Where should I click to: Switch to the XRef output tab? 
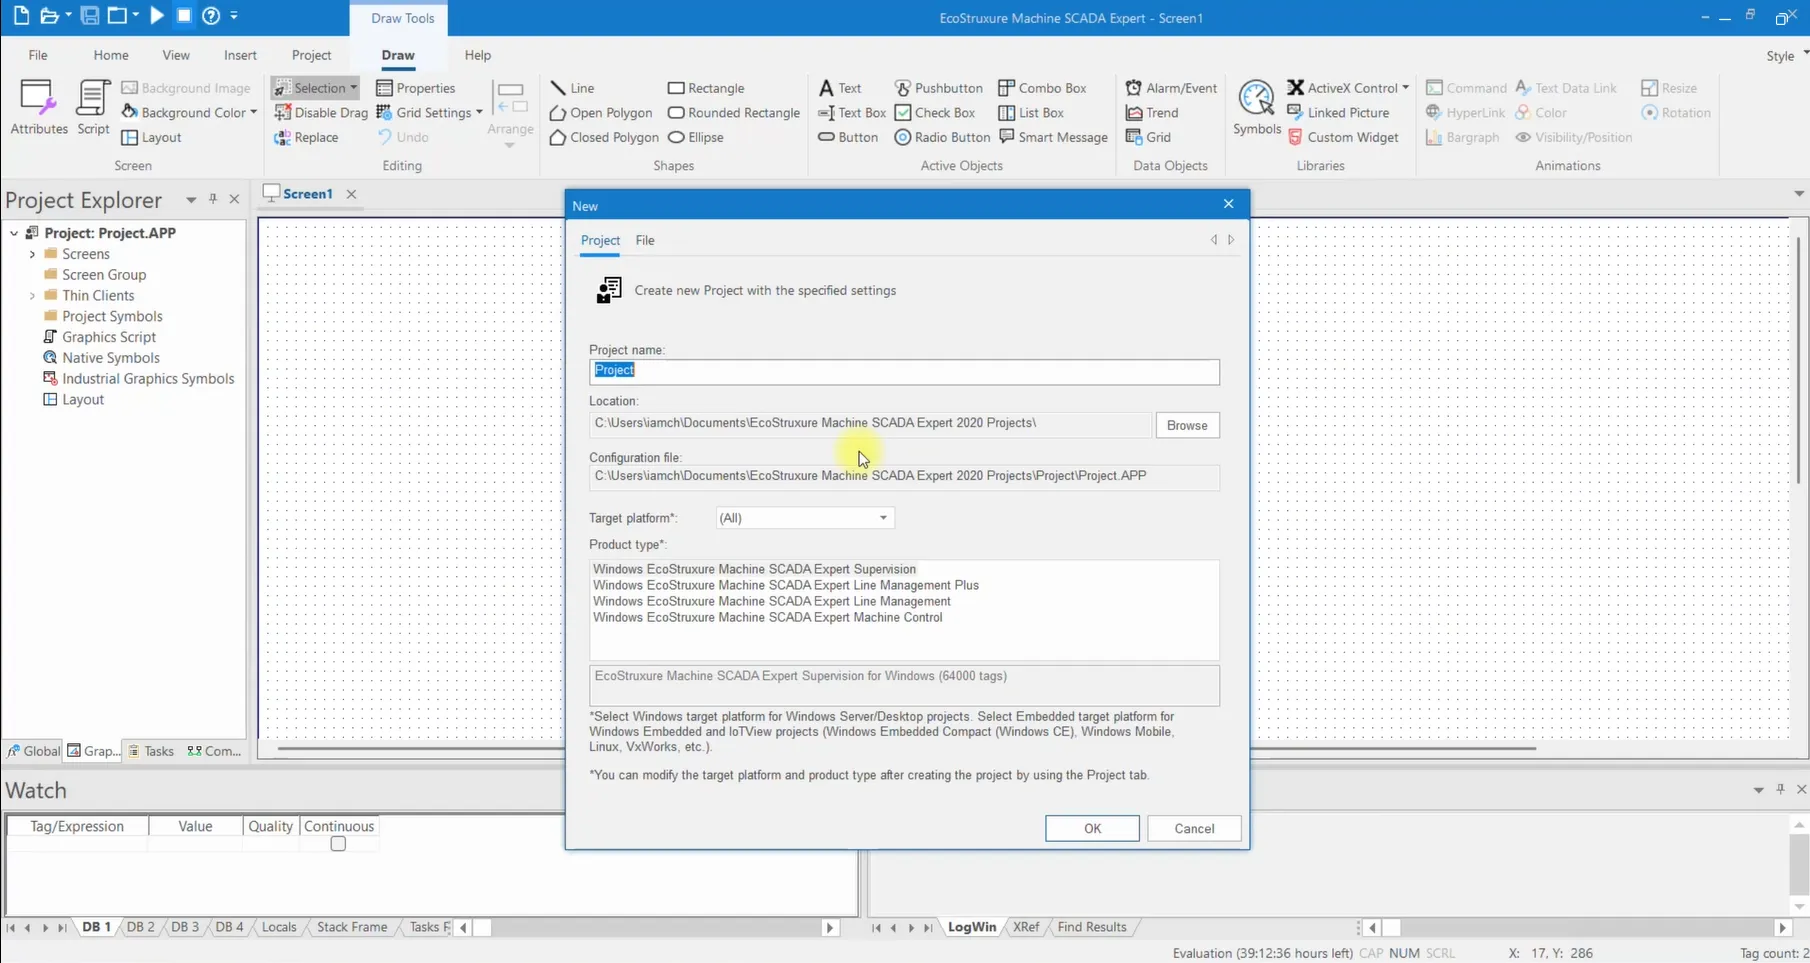tap(1026, 927)
